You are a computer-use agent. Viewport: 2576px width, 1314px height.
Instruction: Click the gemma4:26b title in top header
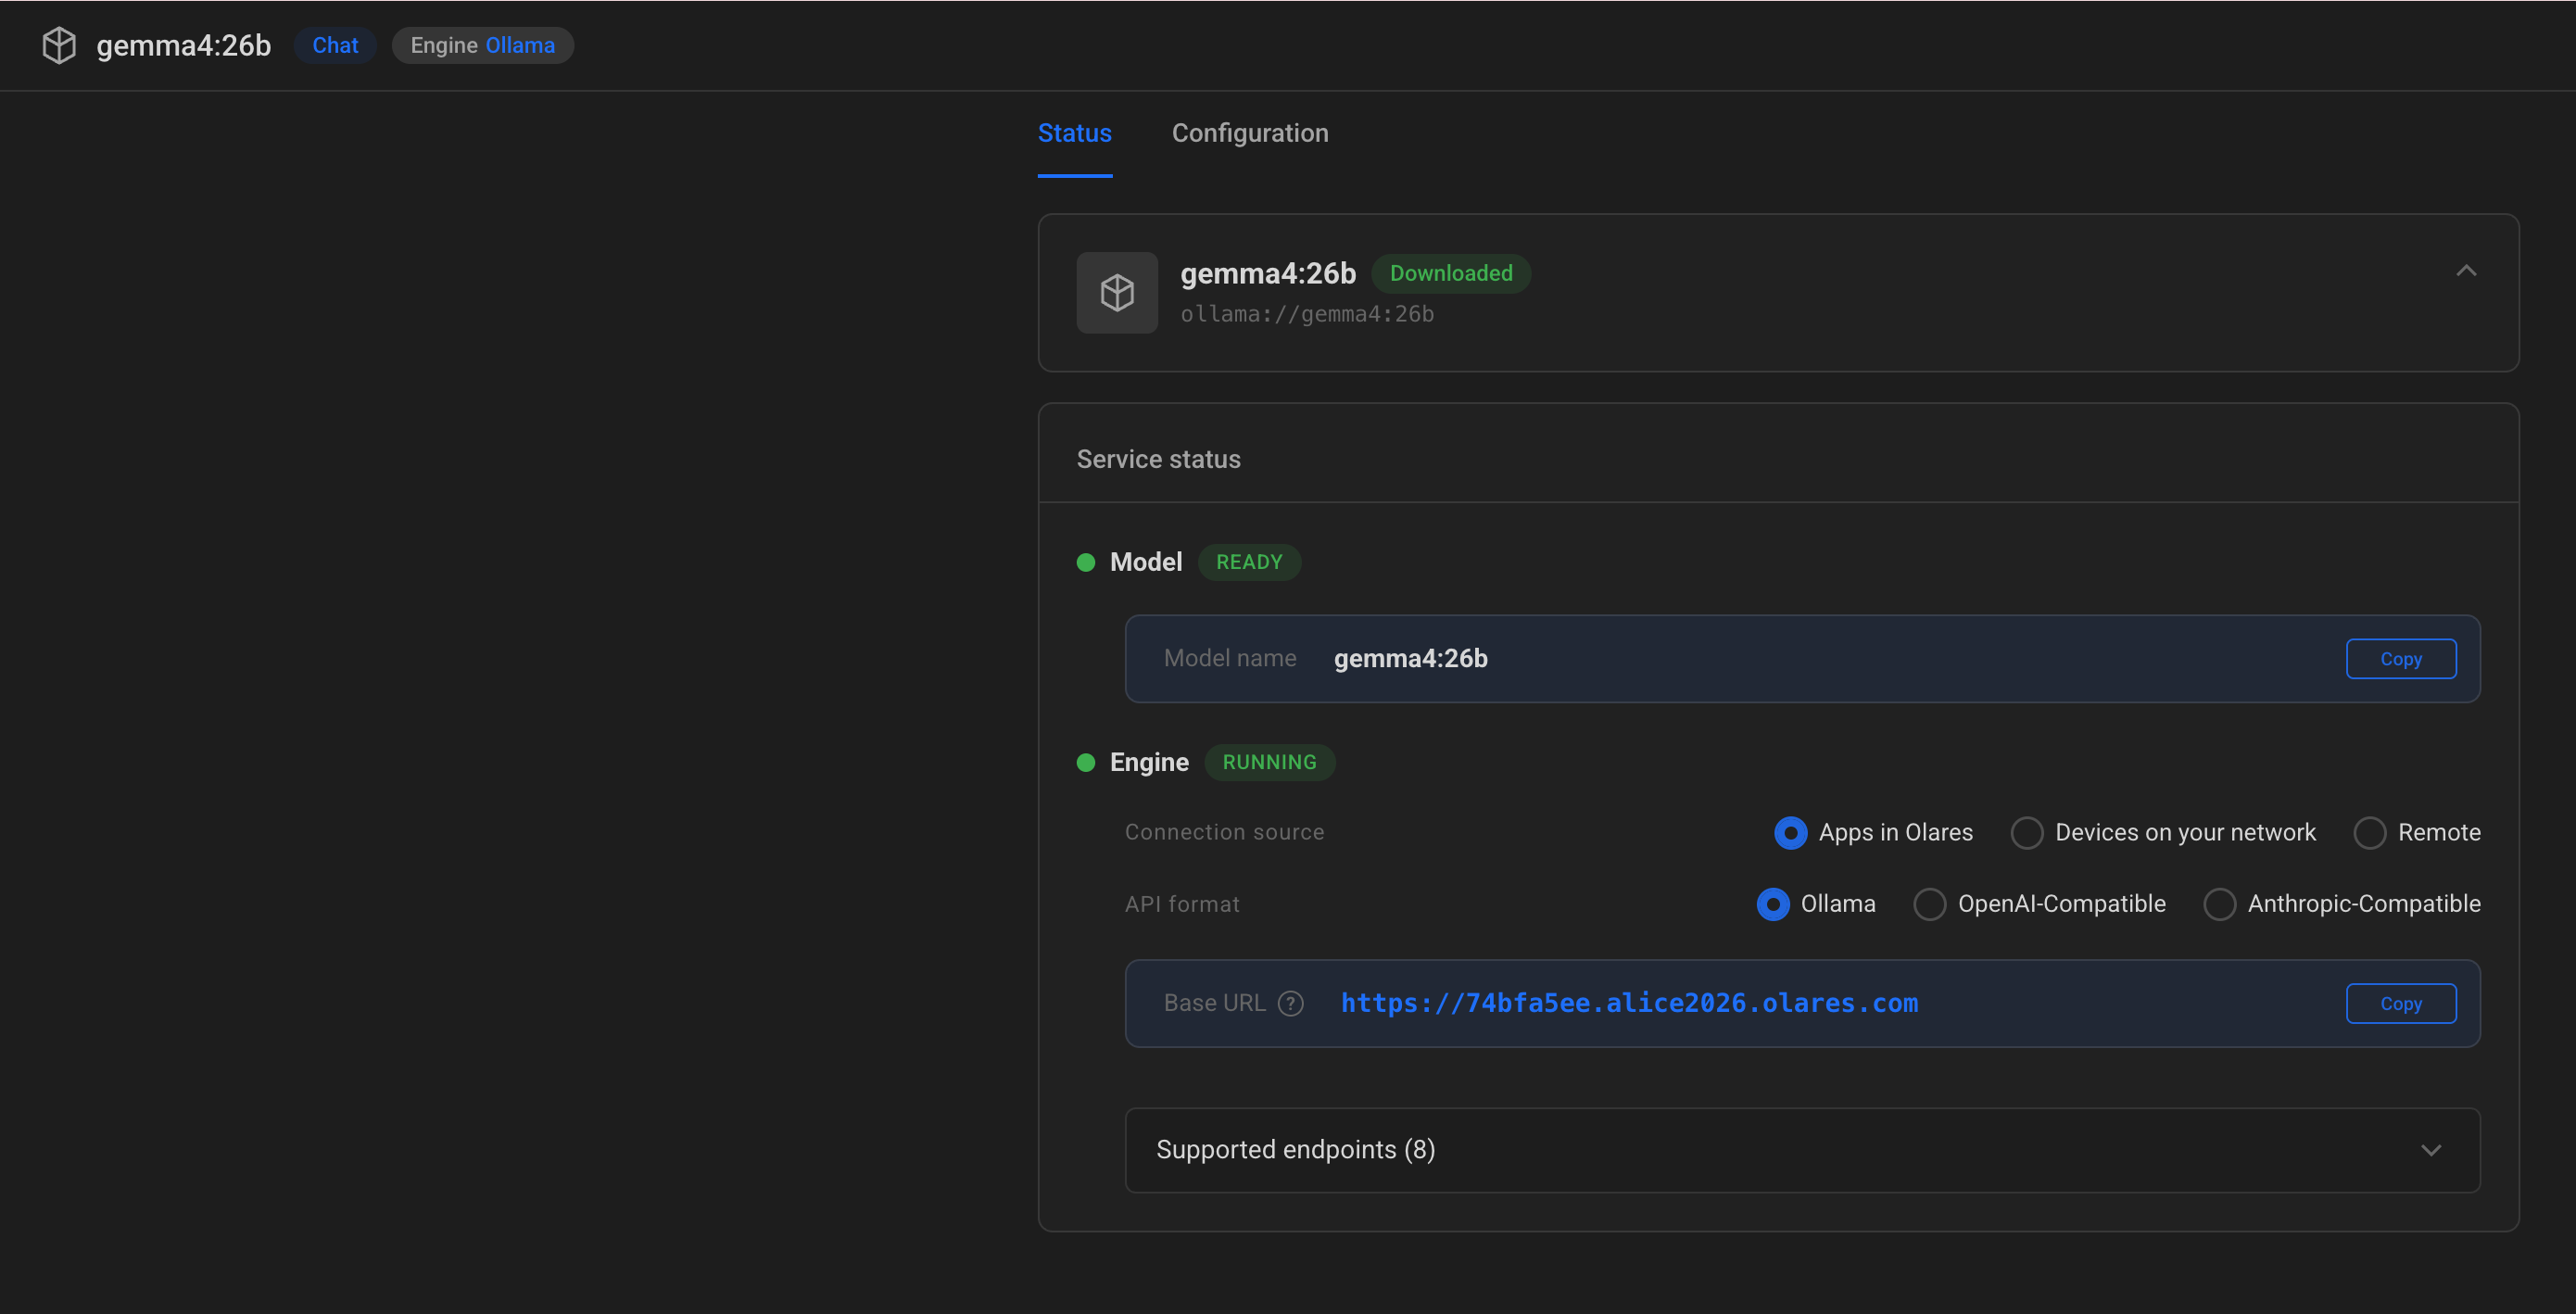[x=183, y=45]
